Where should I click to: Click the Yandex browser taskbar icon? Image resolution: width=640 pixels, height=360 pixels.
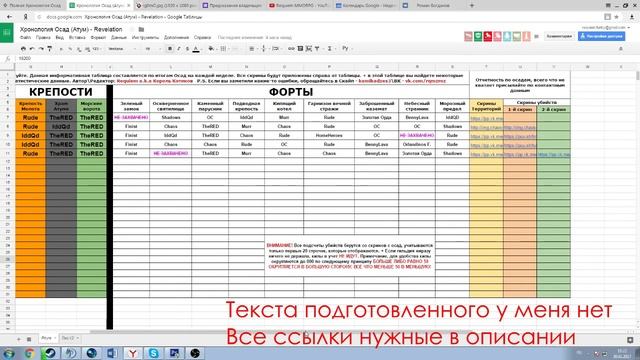(x=133, y=353)
